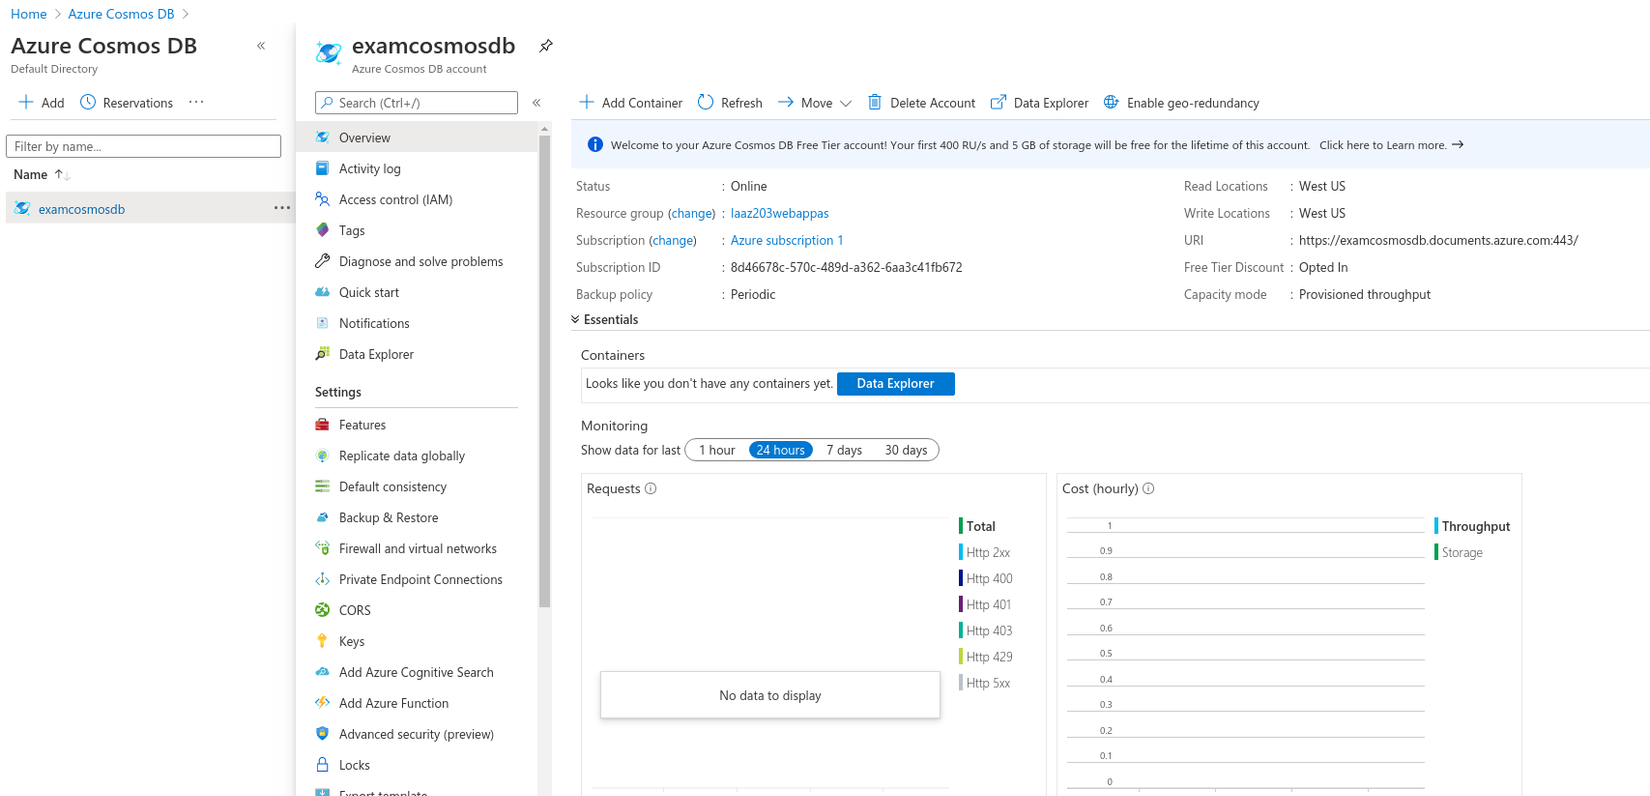The width and height of the screenshot is (1650, 796).
Task: Click the Delete Account trash icon
Action: pyautogui.click(x=875, y=102)
